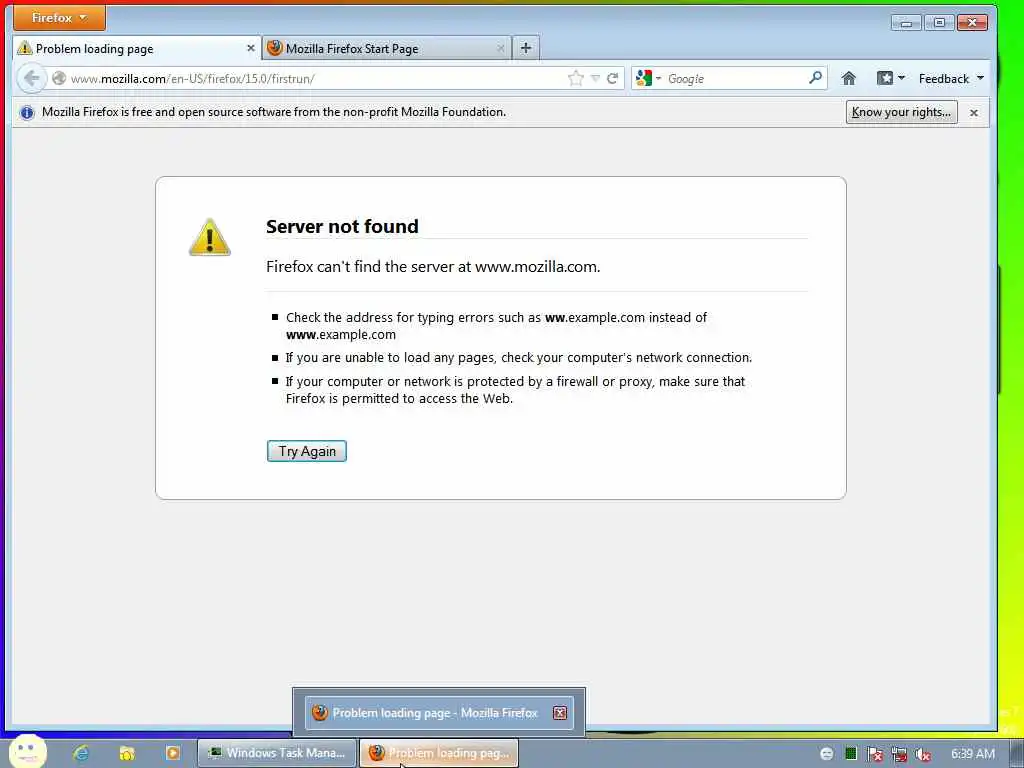Open the file explorer taskbar icon
The height and width of the screenshot is (768, 1024).
(x=127, y=754)
